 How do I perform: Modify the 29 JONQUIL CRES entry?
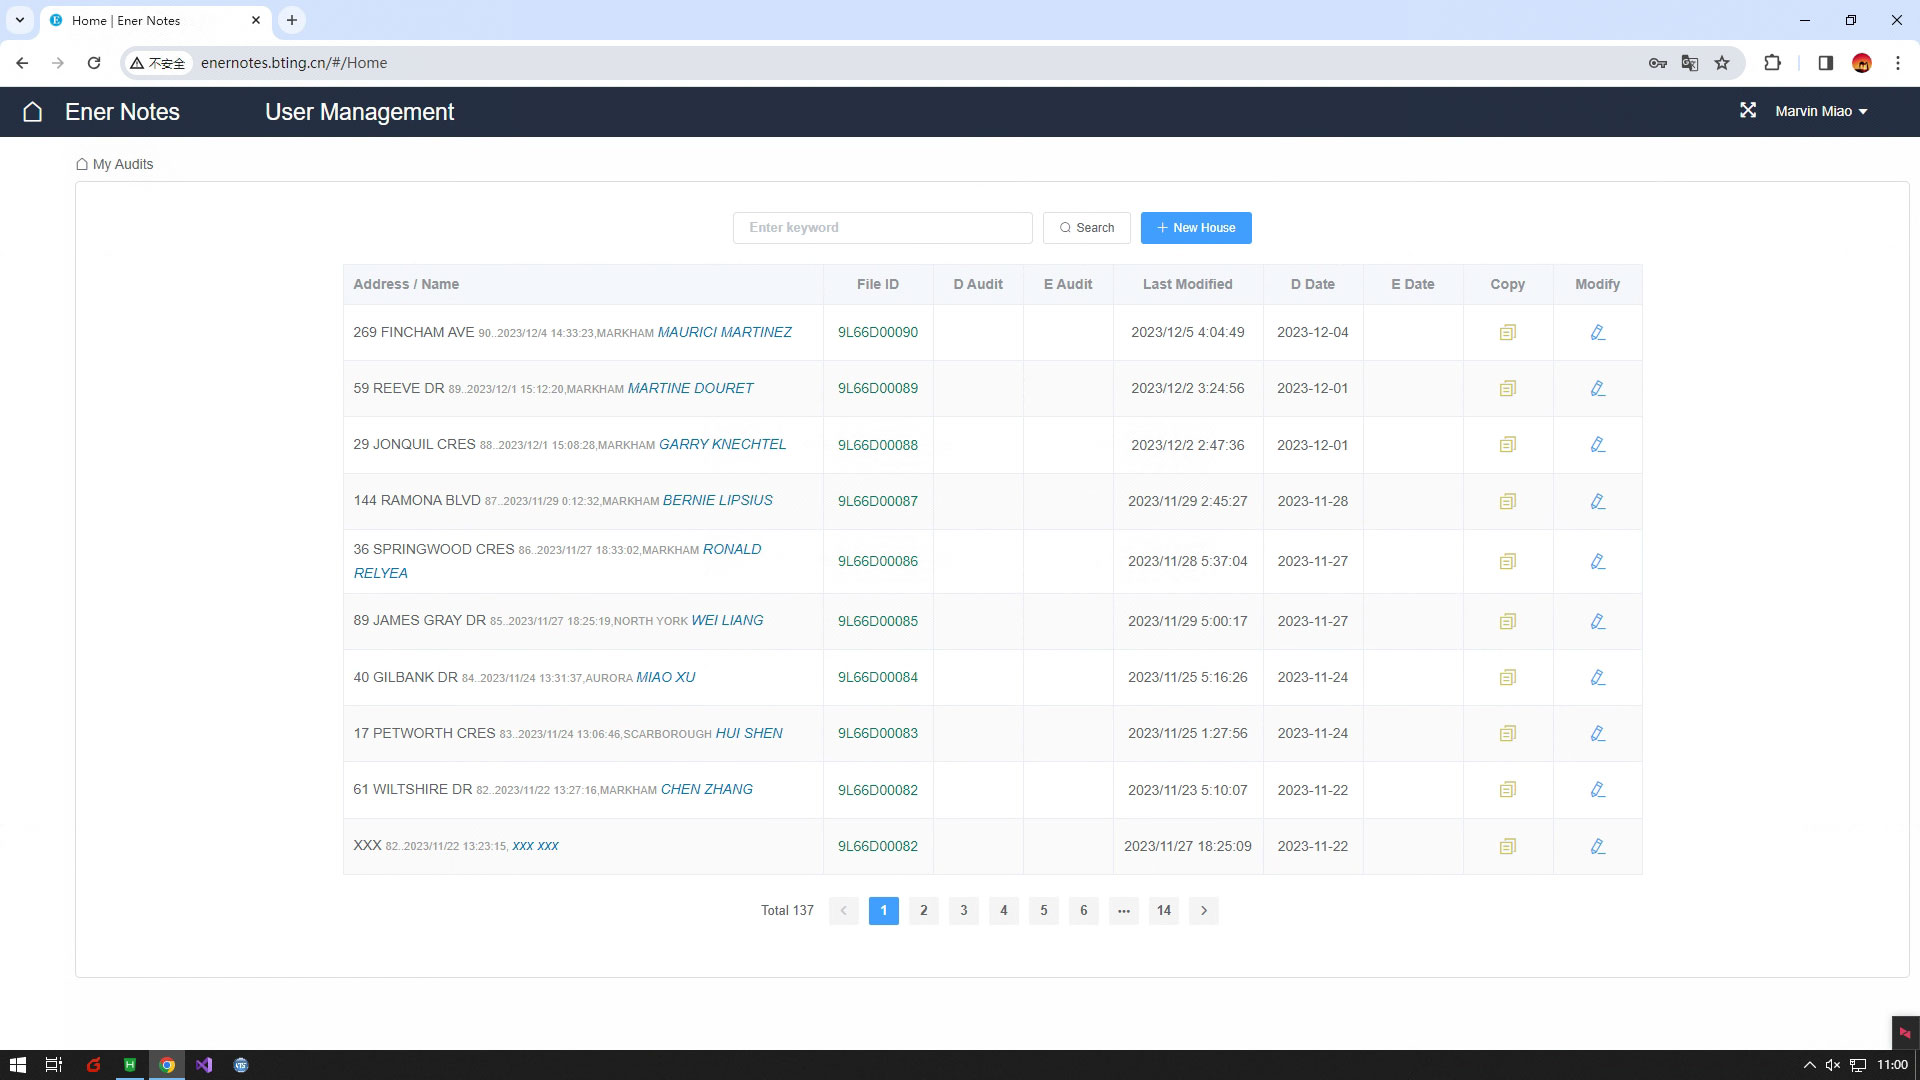(1598, 444)
